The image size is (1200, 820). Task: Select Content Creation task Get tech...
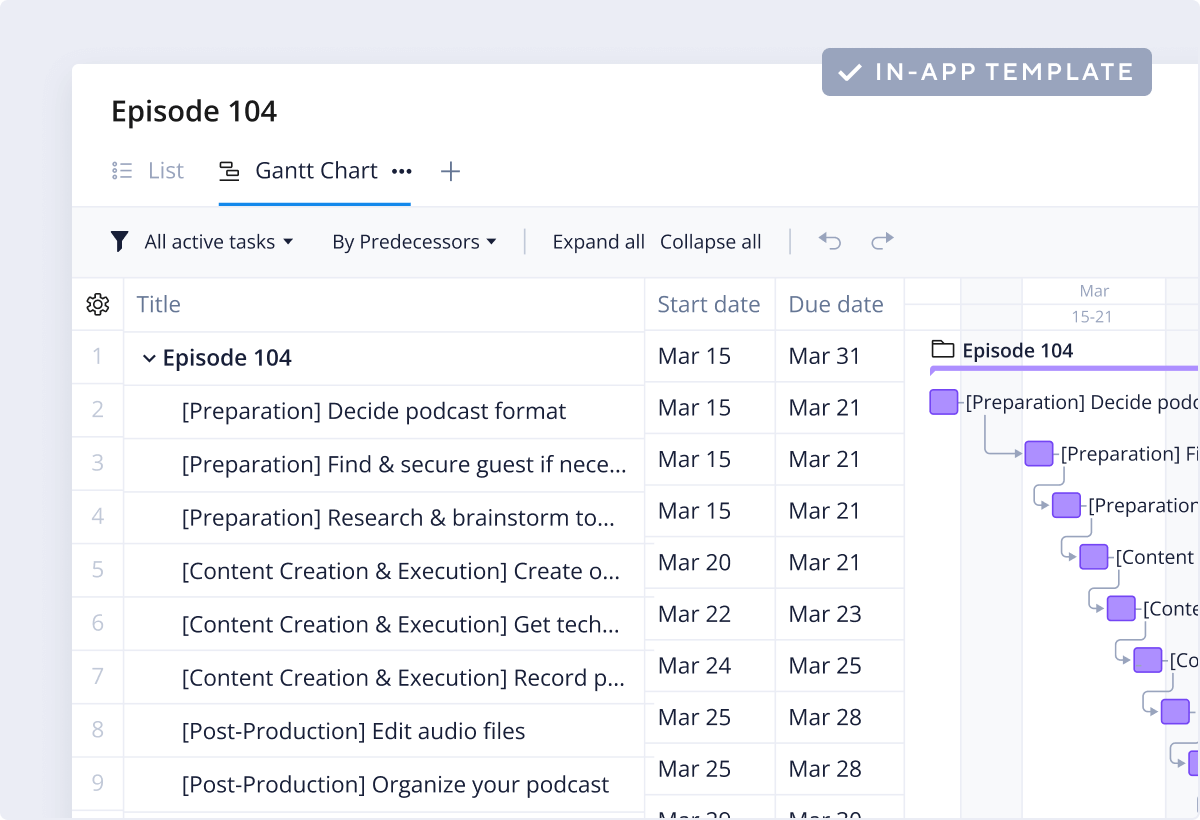(401, 624)
